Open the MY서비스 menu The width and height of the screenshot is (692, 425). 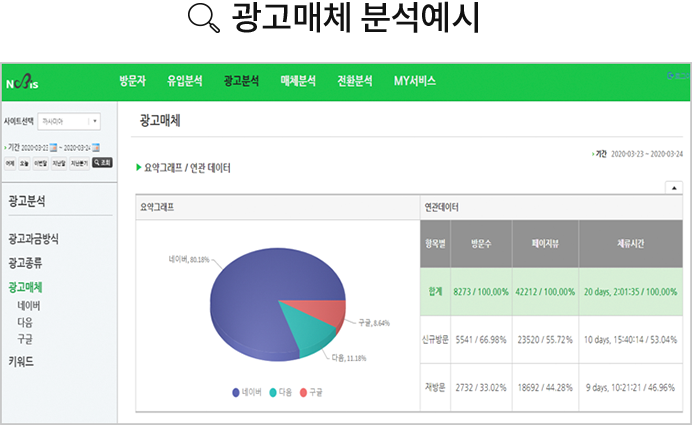tap(415, 81)
